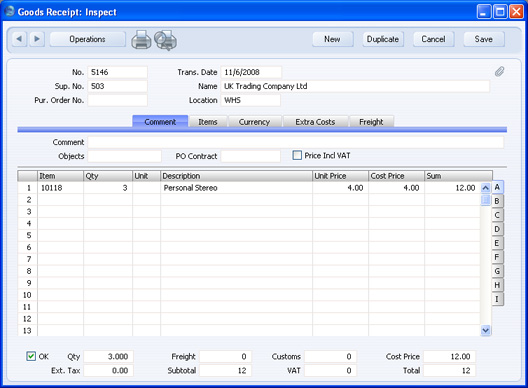Image resolution: width=528 pixels, height=388 pixels.
Task: Click the Sup. No. field showing 503
Action: pos(118,86)
